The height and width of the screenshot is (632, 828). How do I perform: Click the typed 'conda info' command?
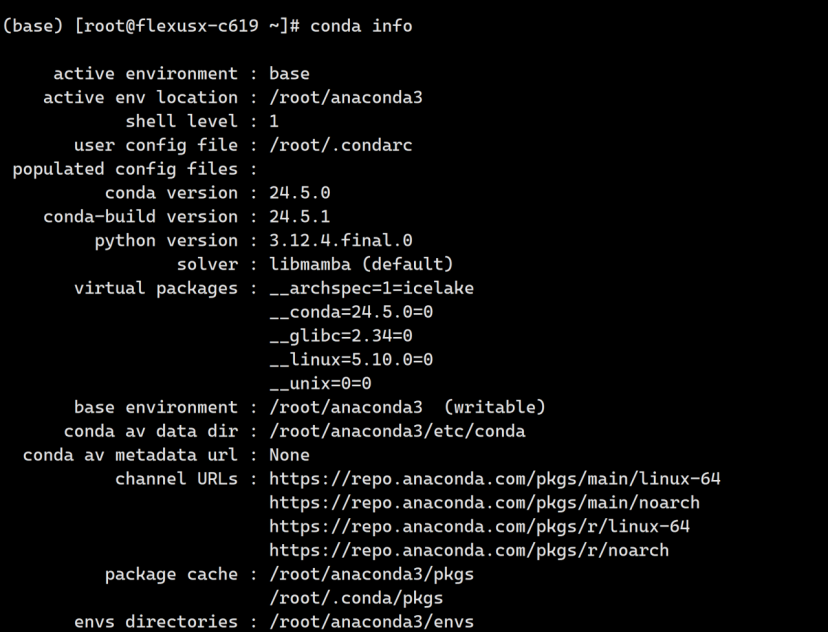point(361,26)
